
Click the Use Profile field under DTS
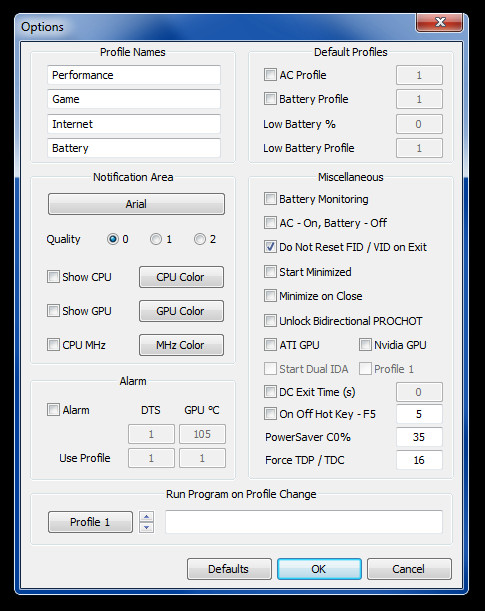coord(151,458)
